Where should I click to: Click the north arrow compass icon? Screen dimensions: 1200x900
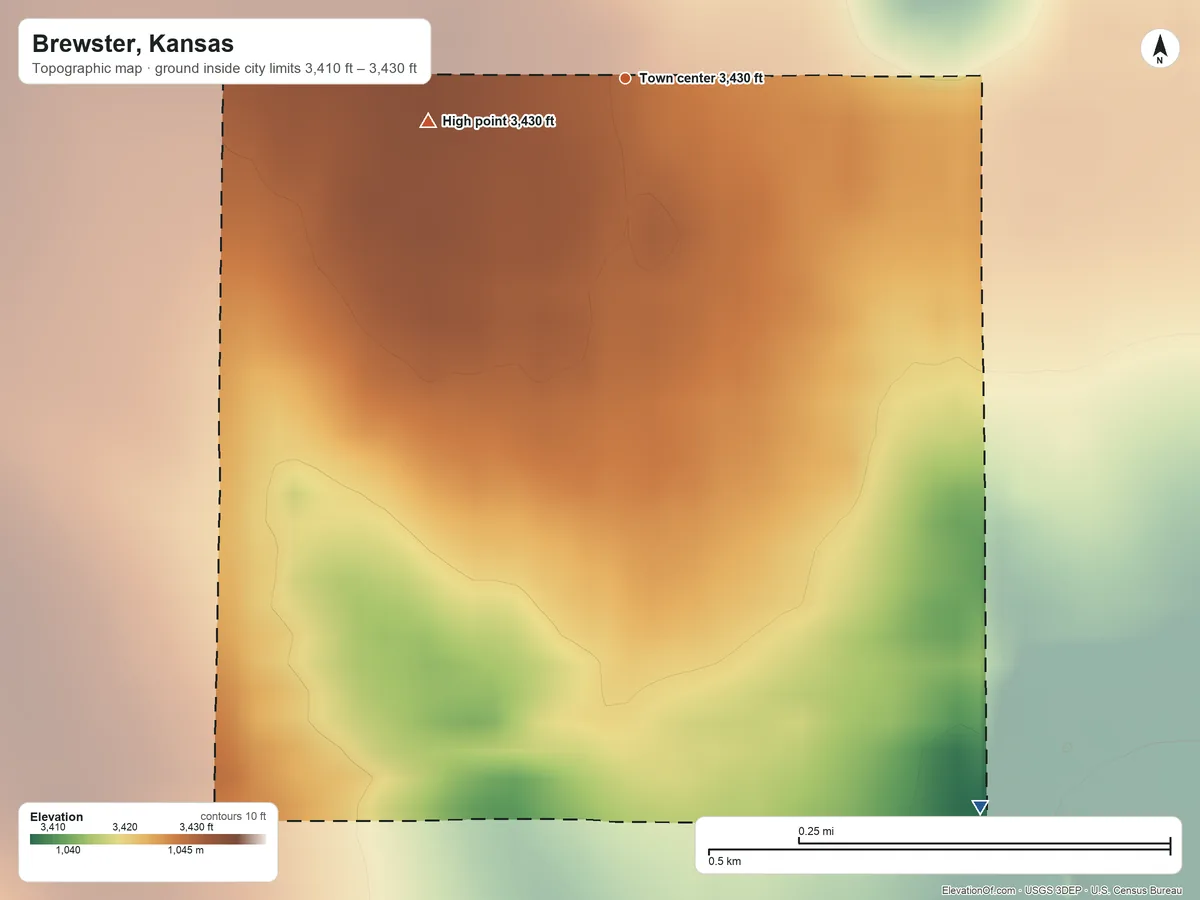point(1159,49)
